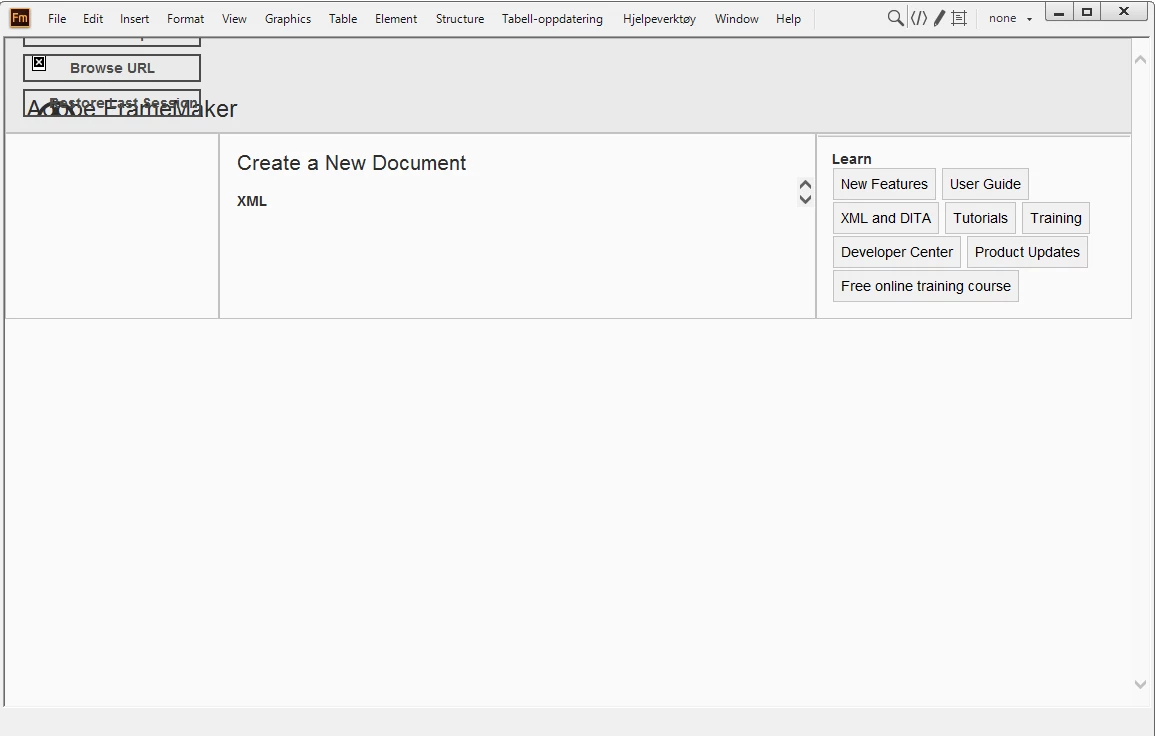
Task: Open the File menu
Action: [57, 19]
